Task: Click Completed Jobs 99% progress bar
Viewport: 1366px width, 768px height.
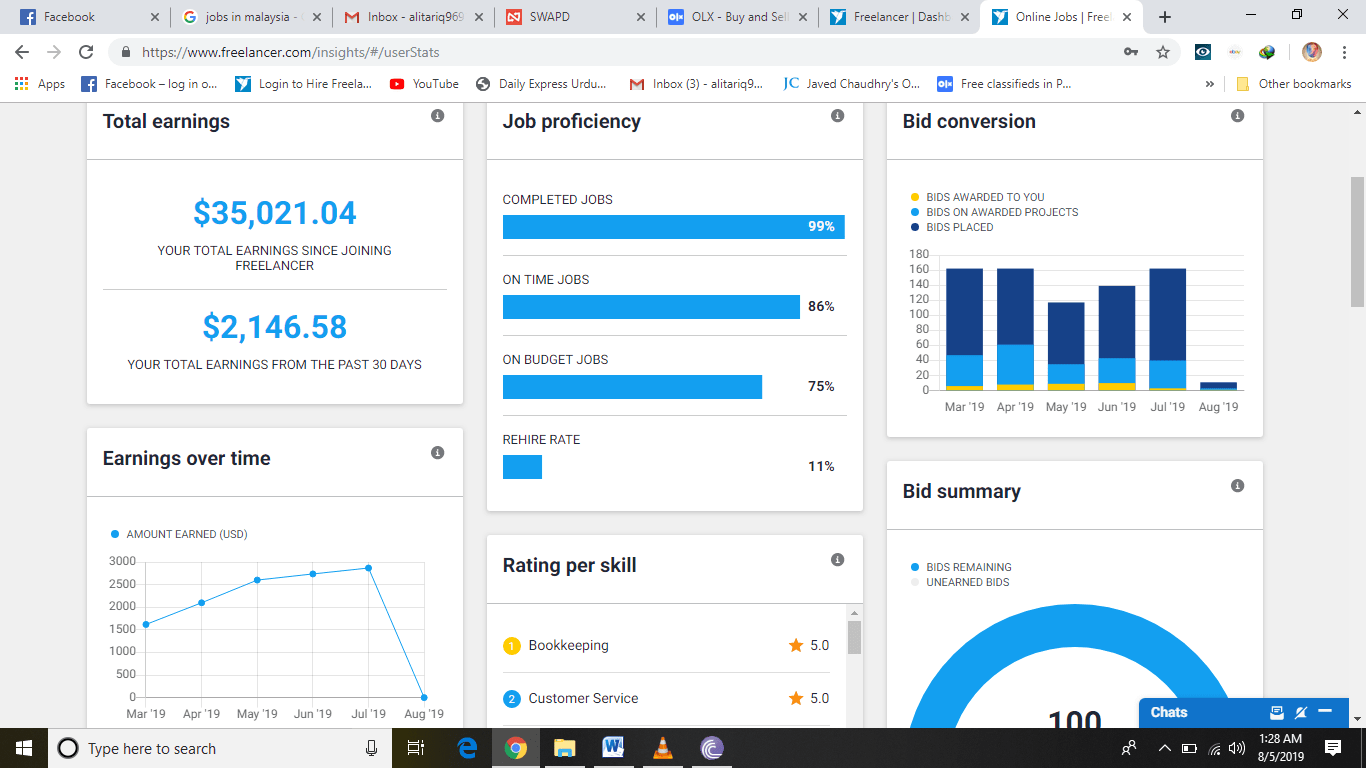Action: [674, 227]
